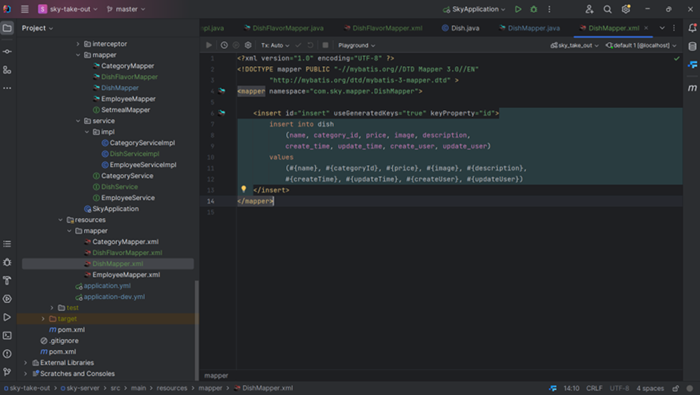Screen dimensions: 700x395
Task: Open the master branch dropdown
Action: click(x=126, y=9)
